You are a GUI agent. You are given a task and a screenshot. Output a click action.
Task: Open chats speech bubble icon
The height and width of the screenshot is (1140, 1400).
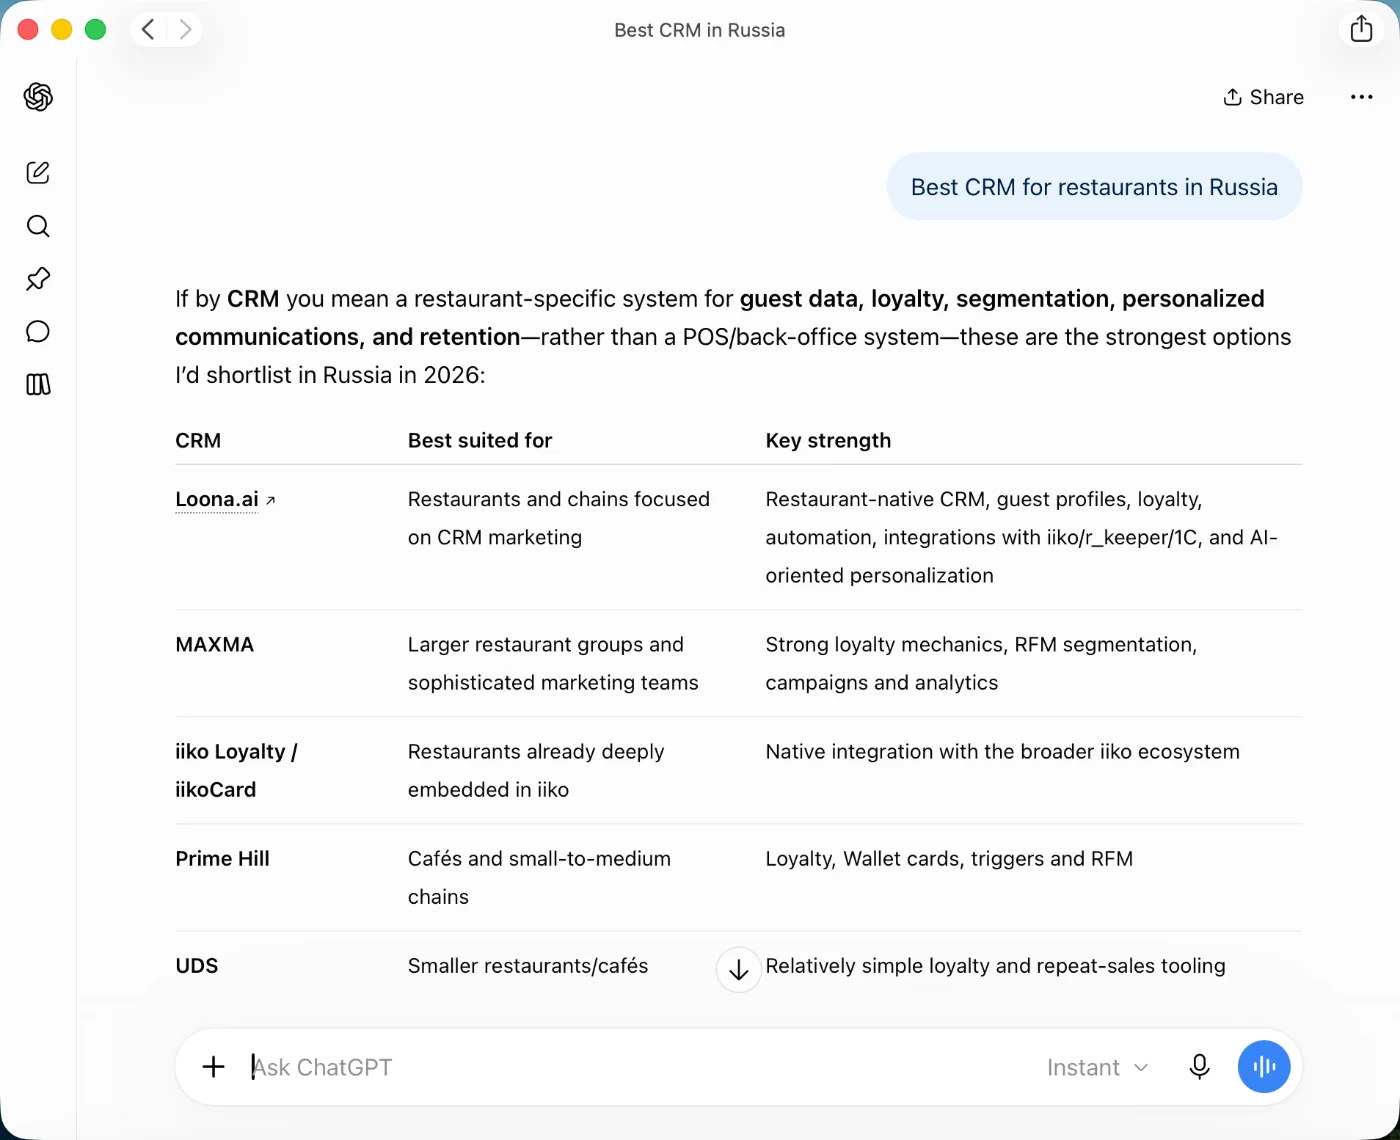pyautogui.click(x=38, y=332)
